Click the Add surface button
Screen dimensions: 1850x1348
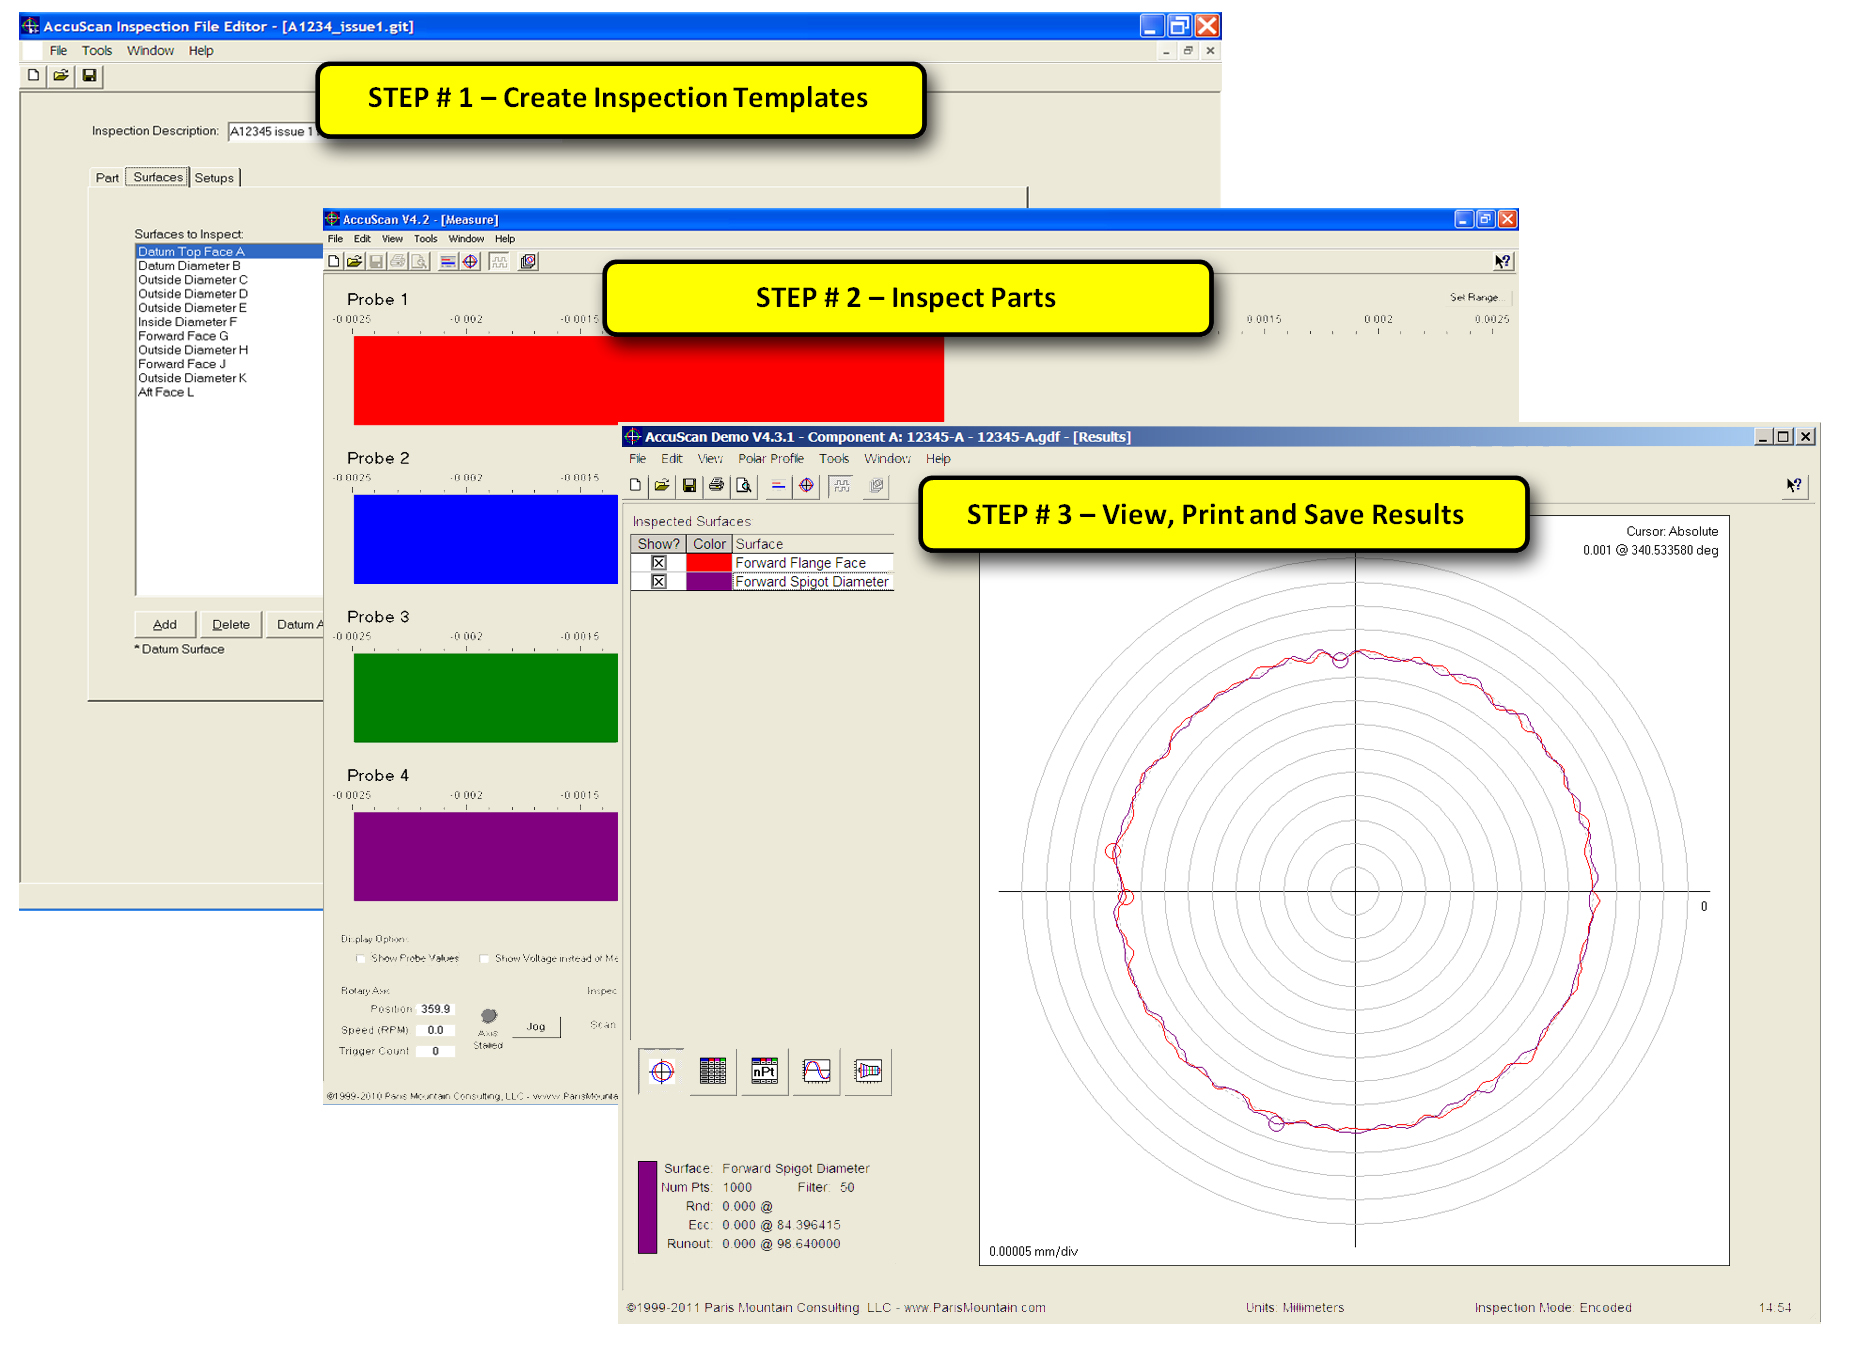[x=165, y=625]
